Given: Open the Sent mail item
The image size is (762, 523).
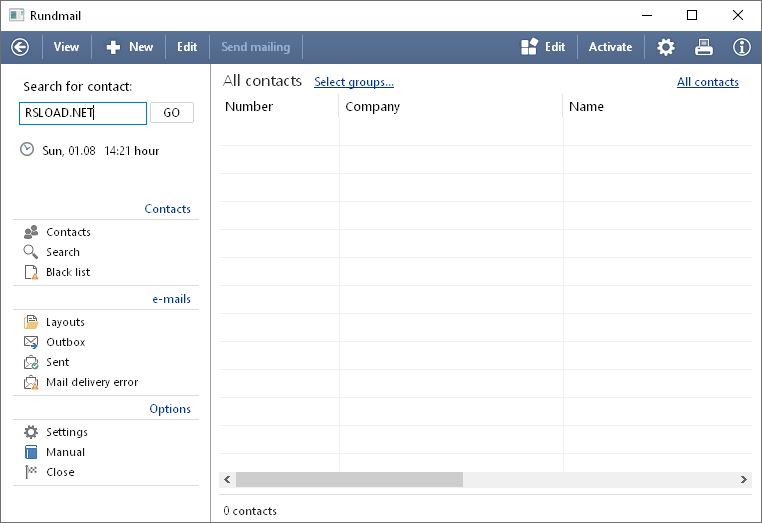Looking at the screenshot, I should pos(57,362).
